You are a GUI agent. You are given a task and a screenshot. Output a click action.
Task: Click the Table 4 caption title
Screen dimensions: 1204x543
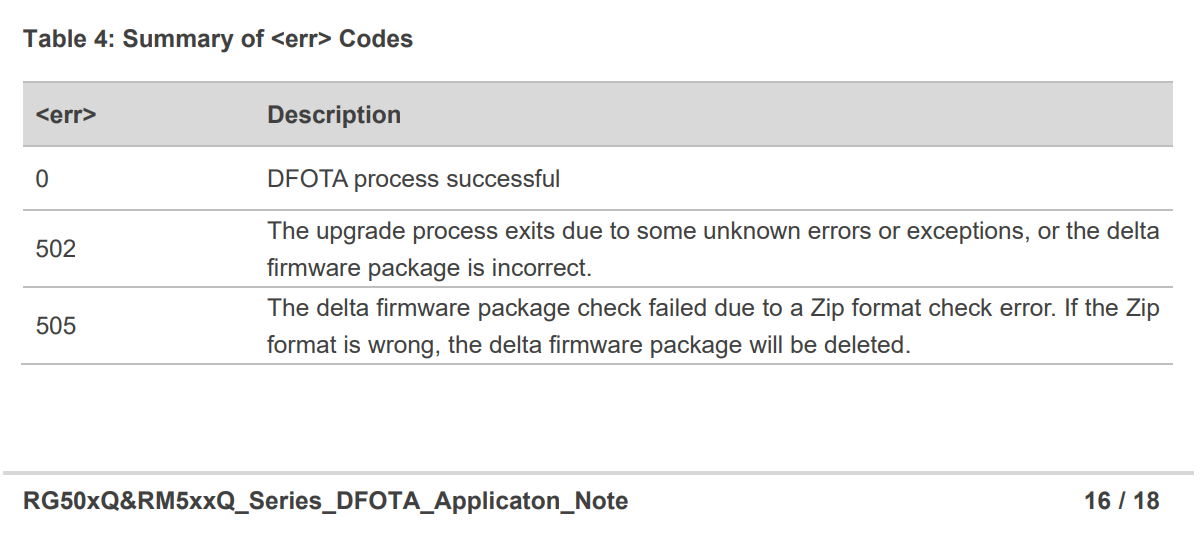[218, 39]
